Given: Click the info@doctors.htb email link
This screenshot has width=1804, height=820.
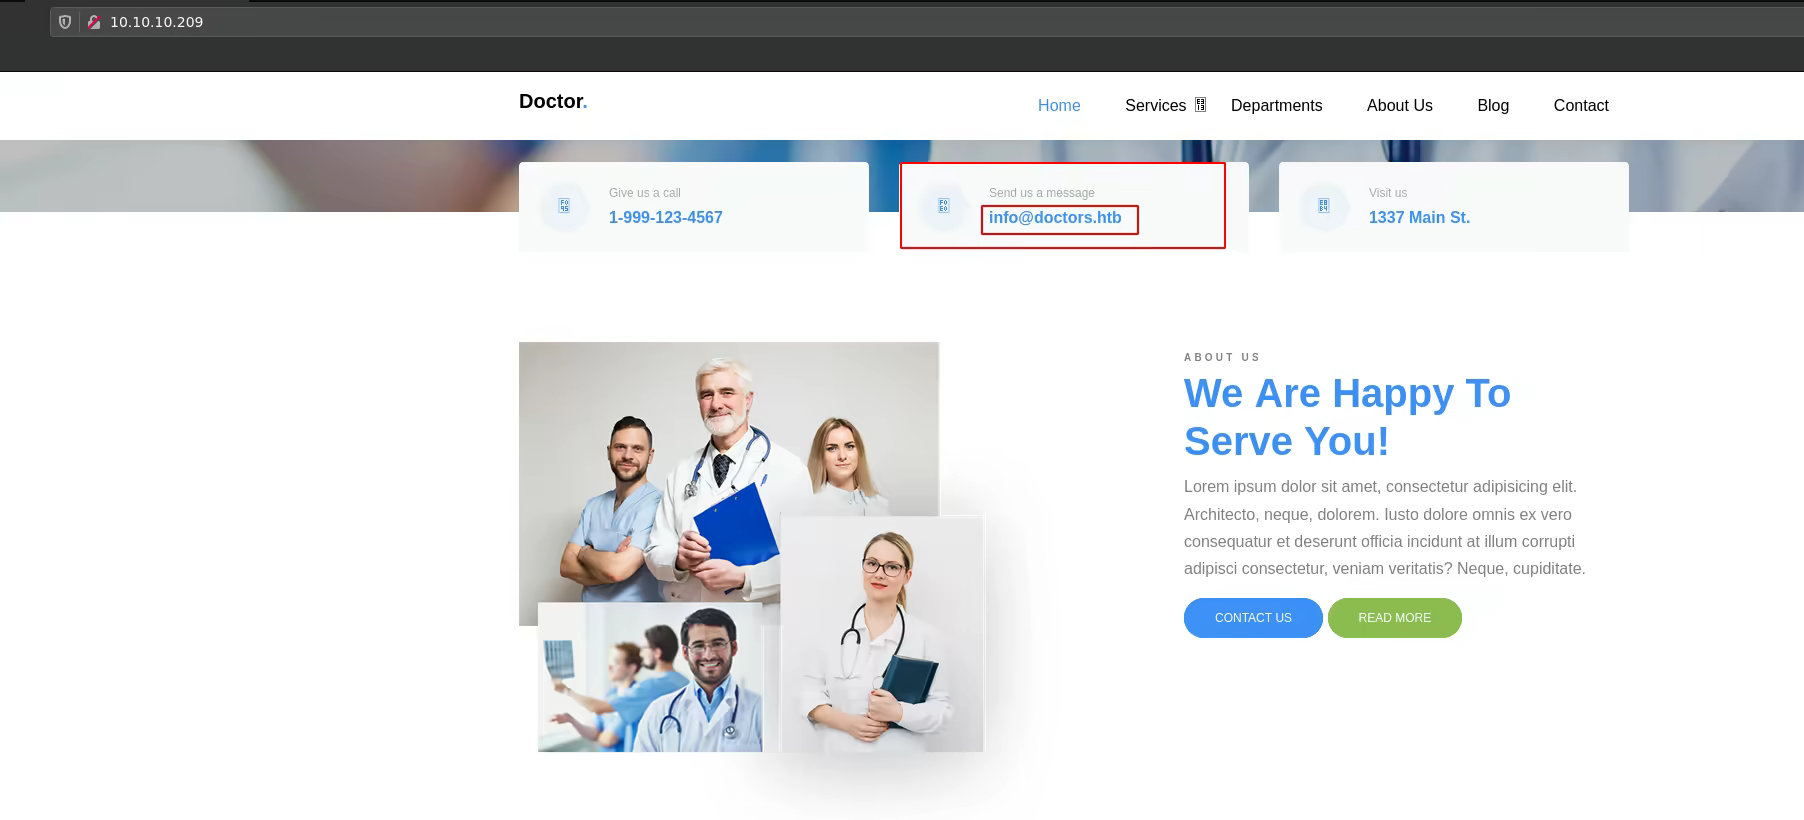Looking at the screenshot, I should (x=1054, y=218).
